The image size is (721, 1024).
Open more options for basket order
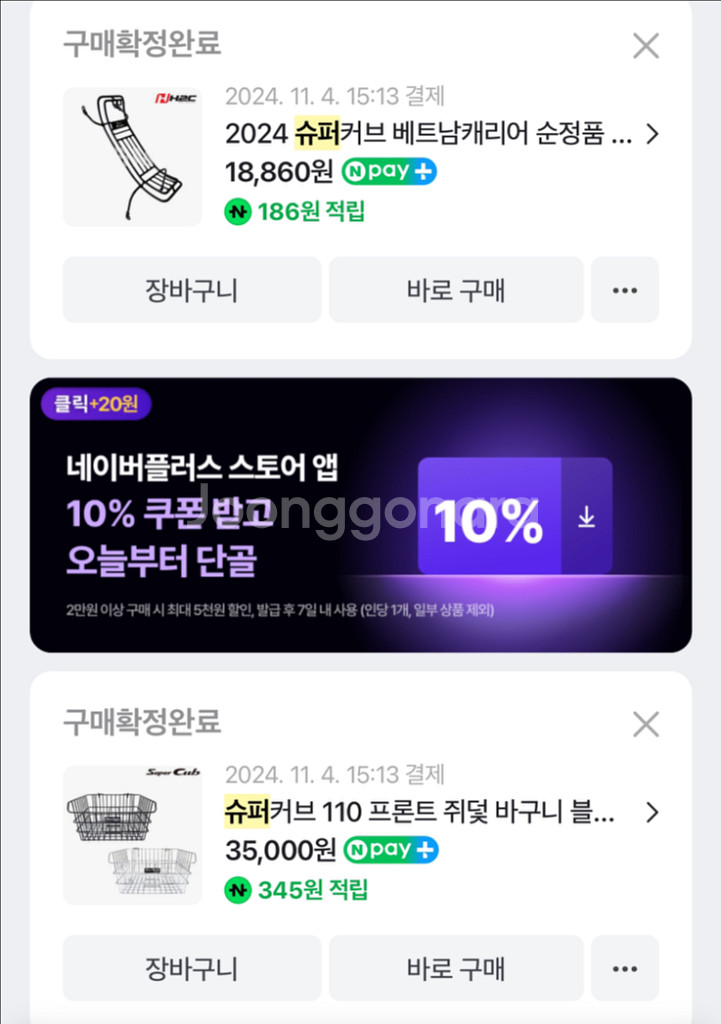(x=625, y=968)
